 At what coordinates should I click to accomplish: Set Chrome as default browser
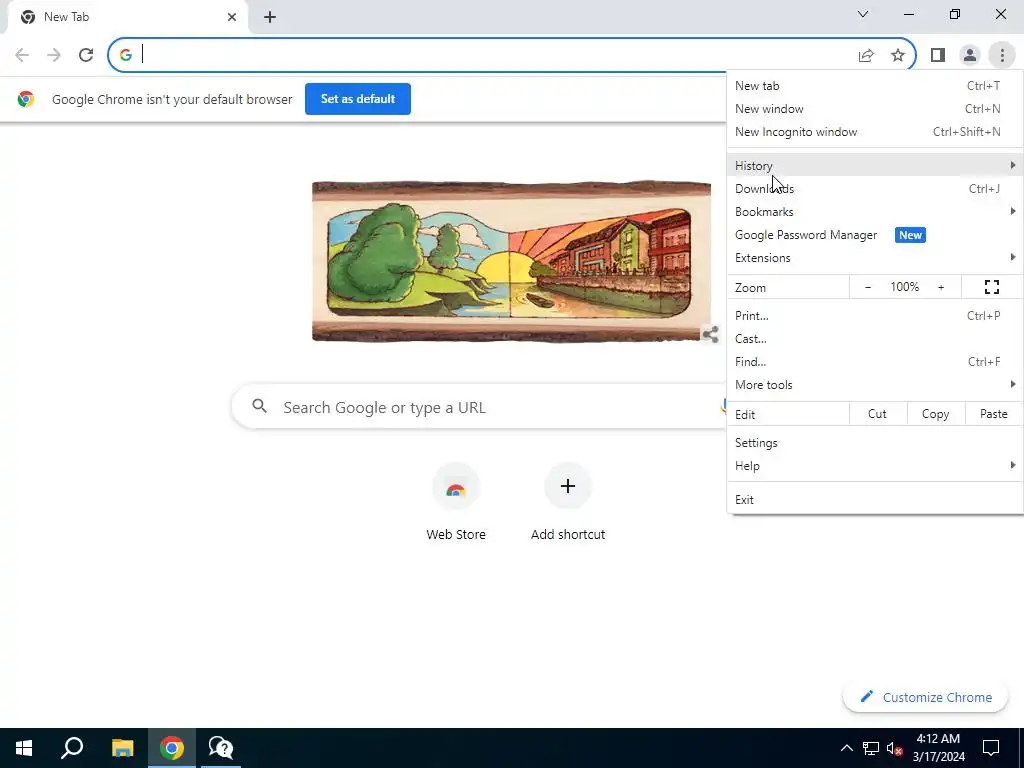[358, 99]
